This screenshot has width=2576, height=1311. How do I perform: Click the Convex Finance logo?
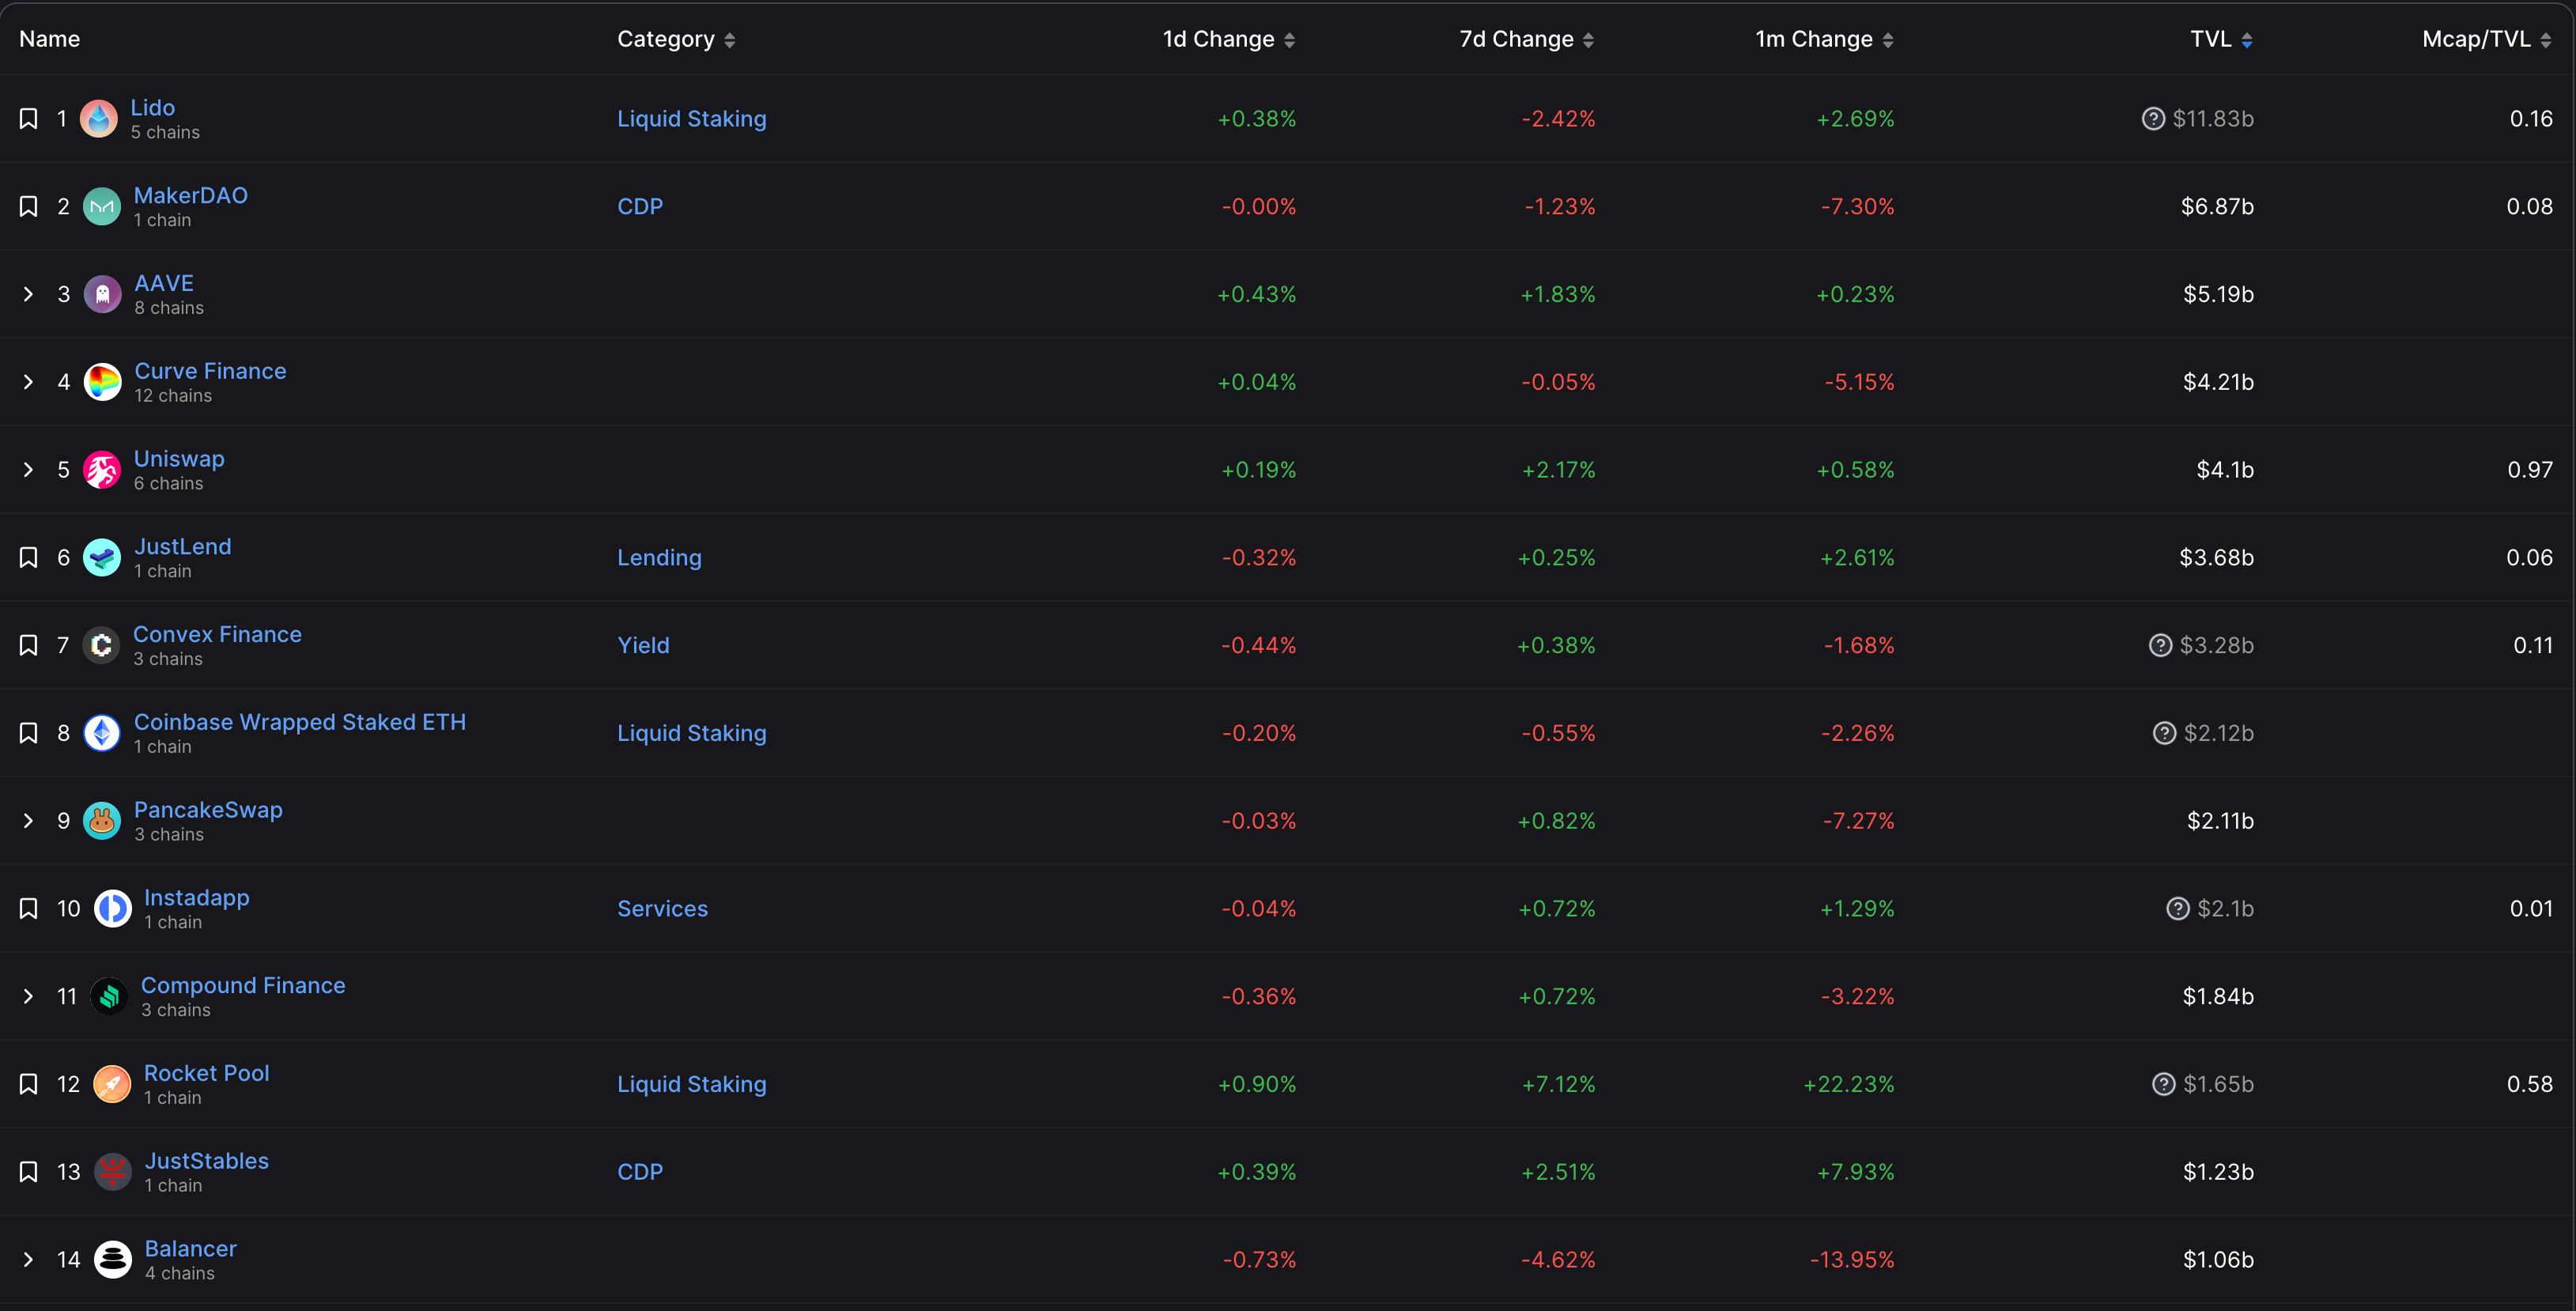coord(101,646)
